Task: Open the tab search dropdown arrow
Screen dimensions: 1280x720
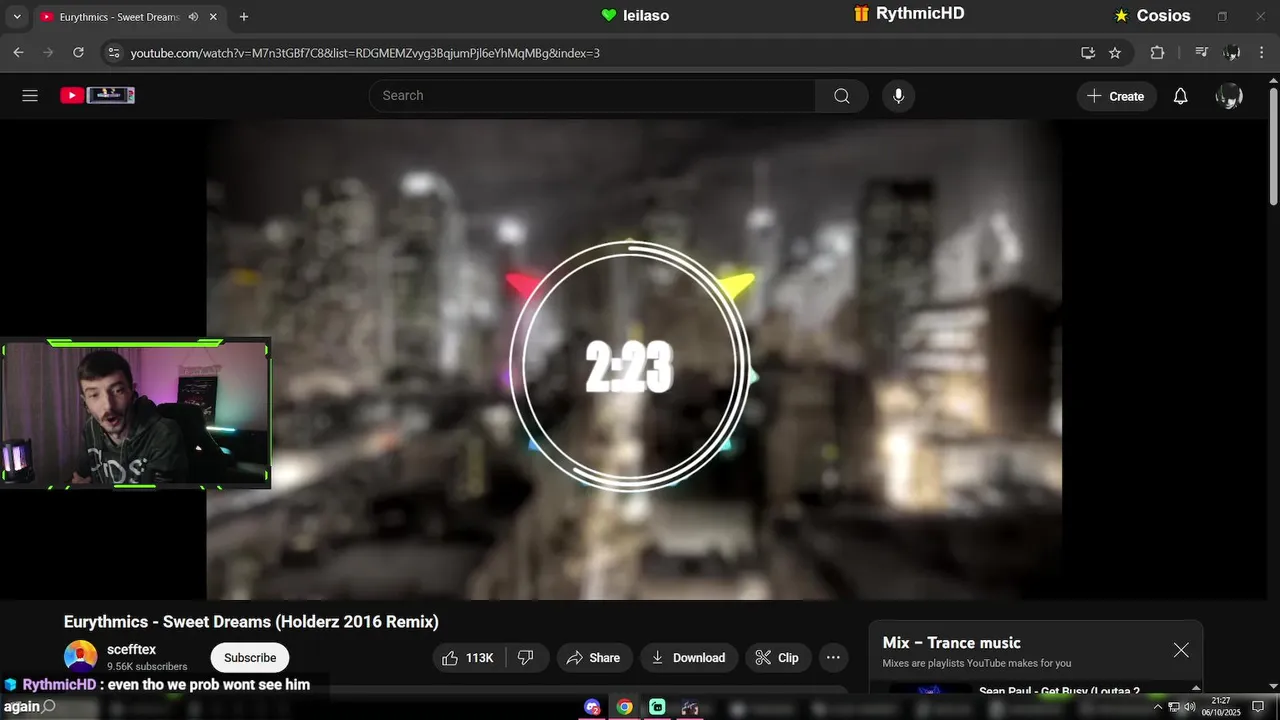Action: click(16, 17)
